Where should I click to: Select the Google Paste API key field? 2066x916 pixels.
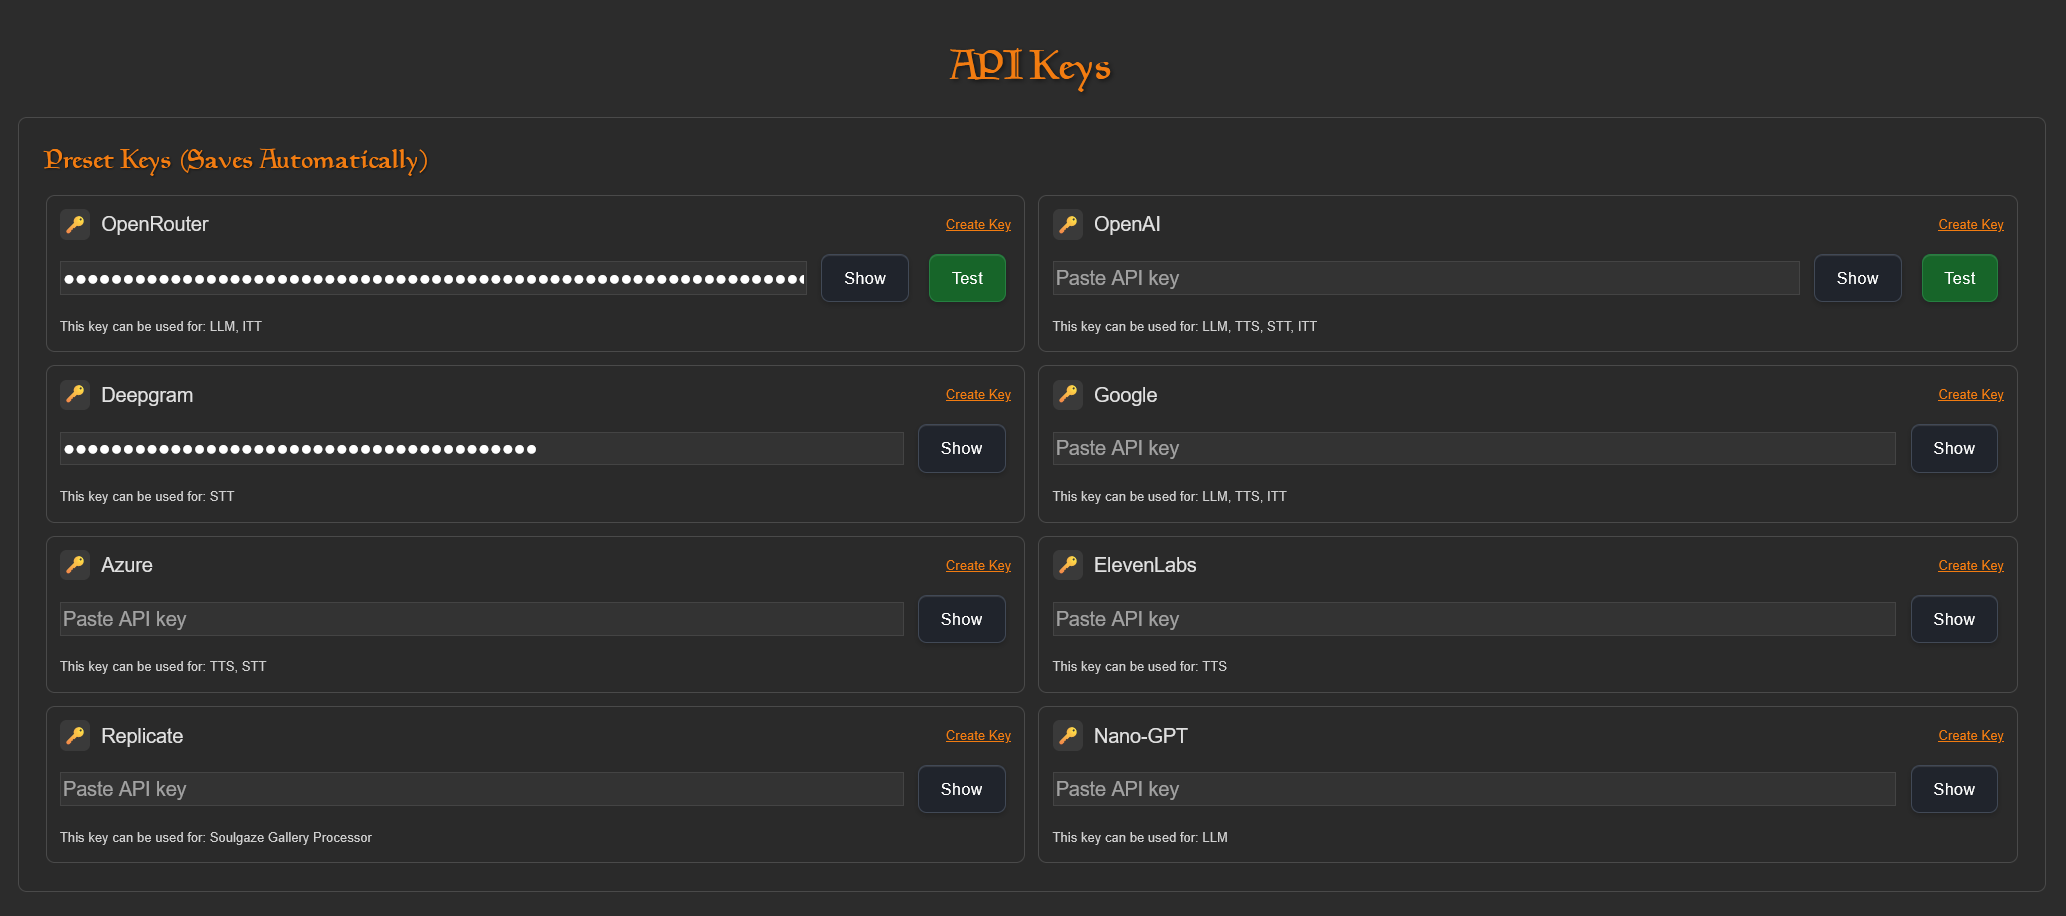[1473, 448]
